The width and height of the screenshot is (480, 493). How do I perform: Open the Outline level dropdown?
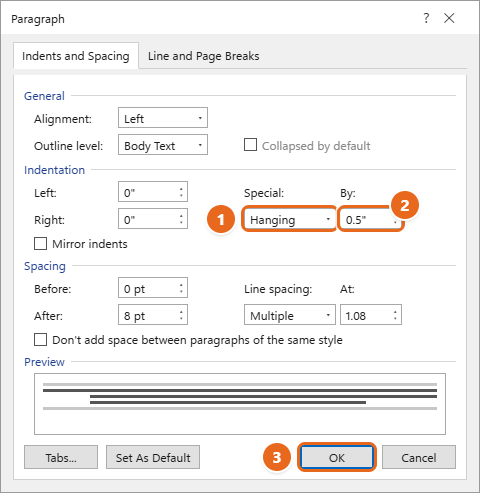pos(163,145)
